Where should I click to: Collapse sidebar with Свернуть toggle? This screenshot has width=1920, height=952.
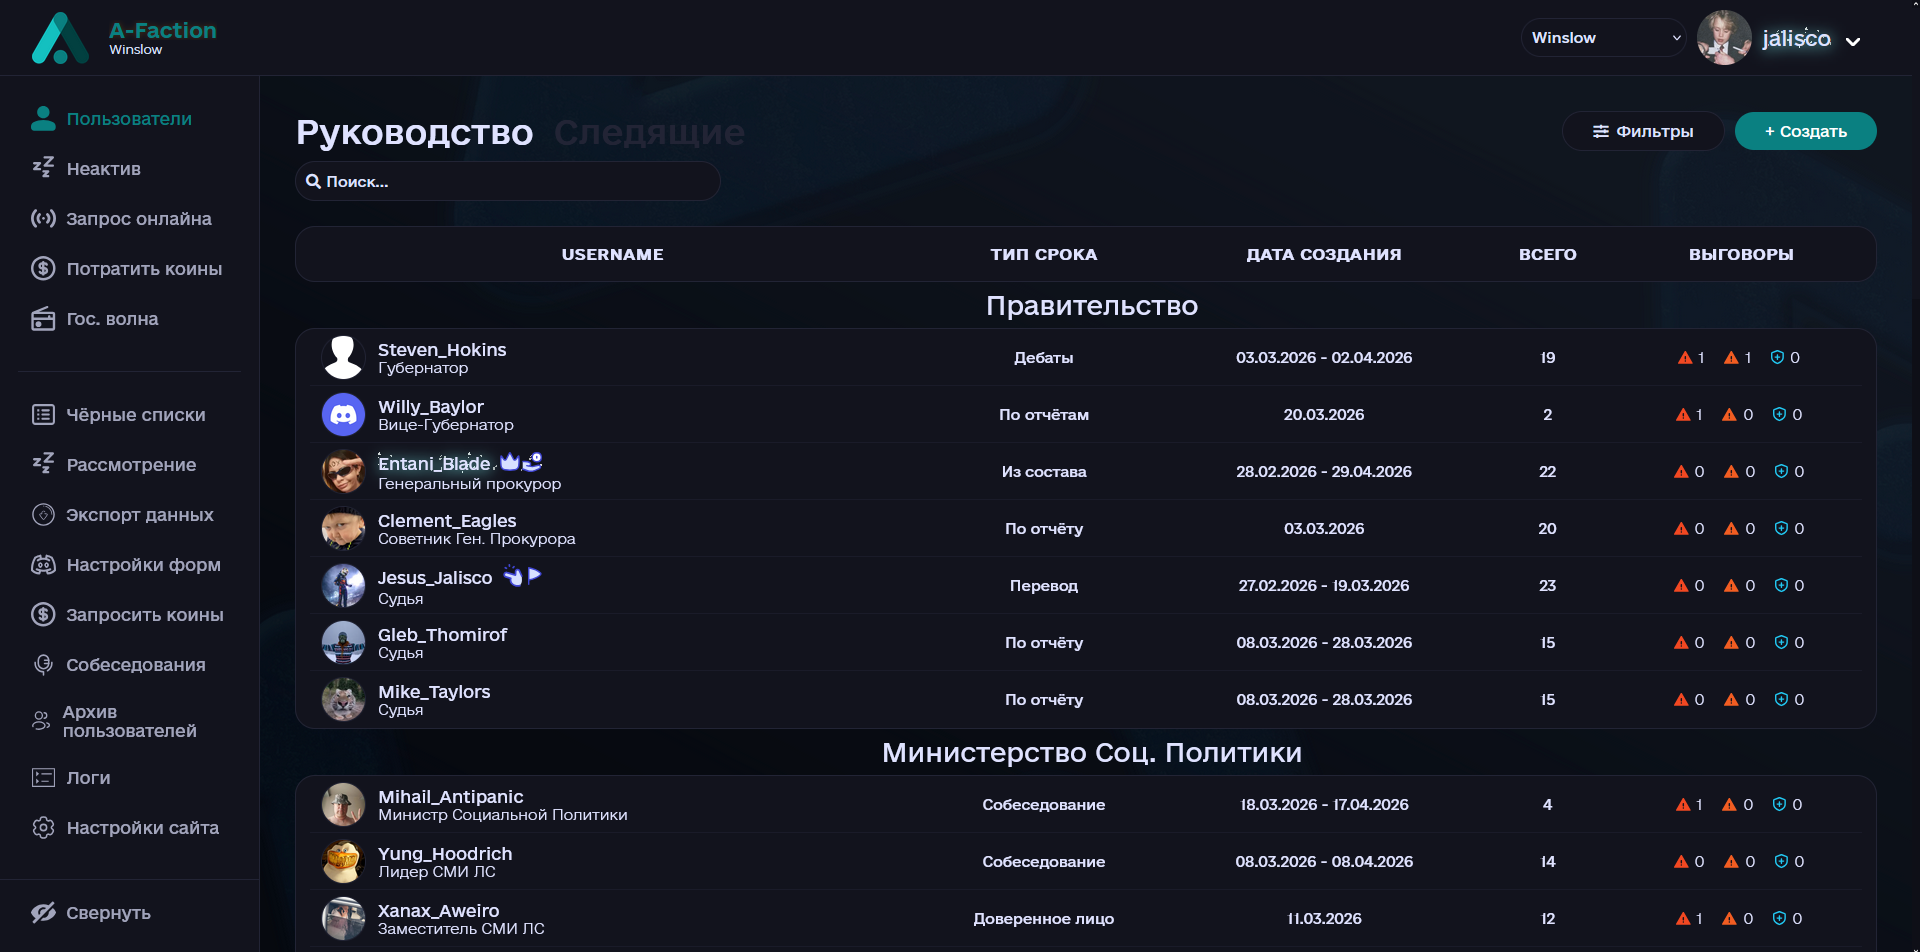(90, 913)
